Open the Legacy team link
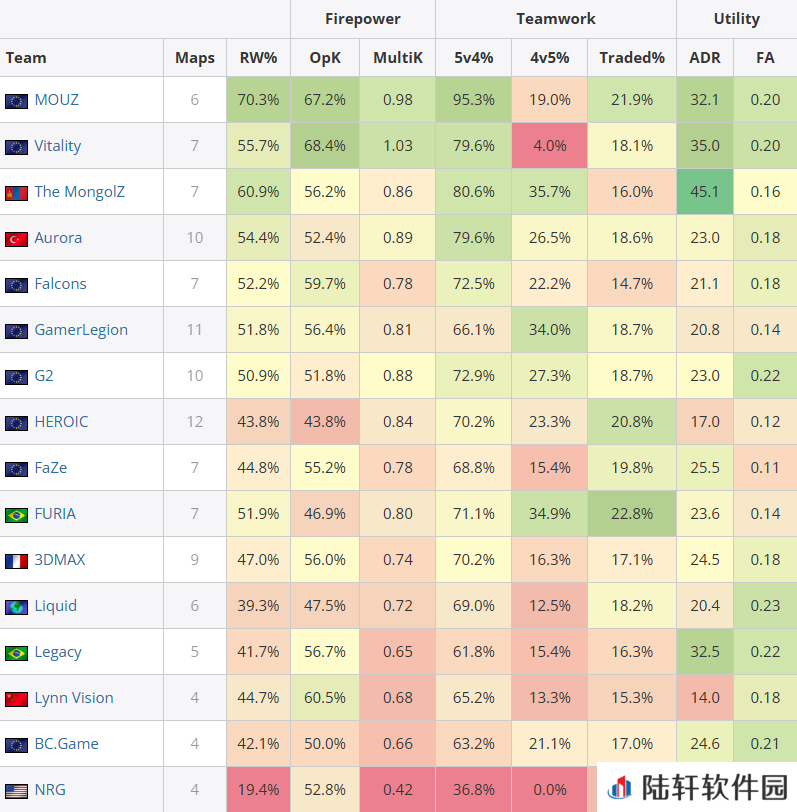Screen dimensions: 797x812 (x=58, y=652)
